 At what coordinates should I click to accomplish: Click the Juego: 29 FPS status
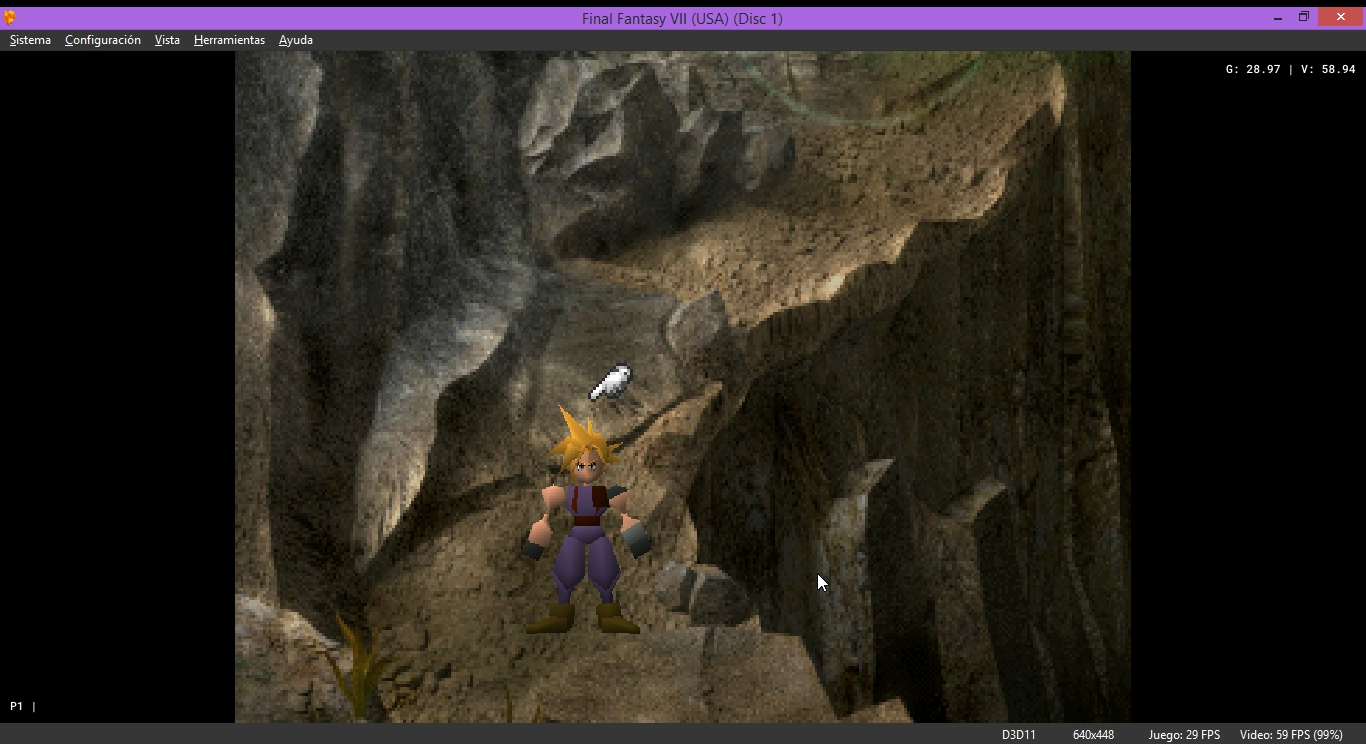coord(1184,735)
